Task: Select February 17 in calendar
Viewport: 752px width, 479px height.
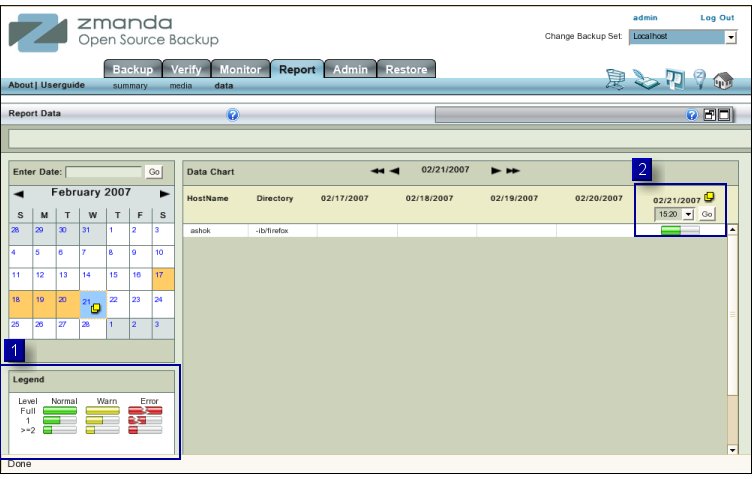Action: (163, 280)
